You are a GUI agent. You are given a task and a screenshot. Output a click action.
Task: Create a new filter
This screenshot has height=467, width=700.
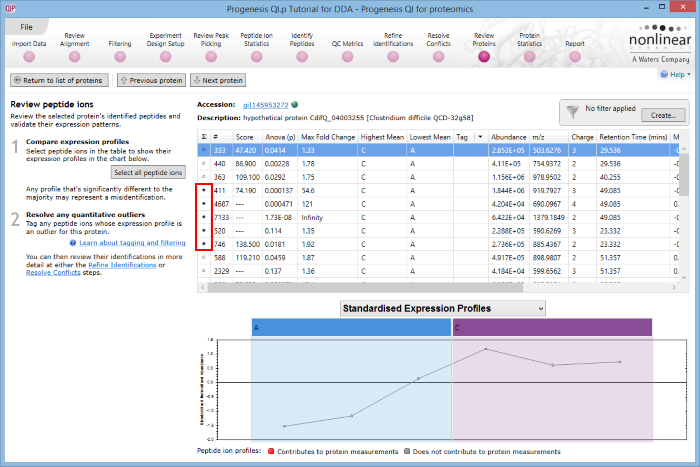tap(663, 115)
